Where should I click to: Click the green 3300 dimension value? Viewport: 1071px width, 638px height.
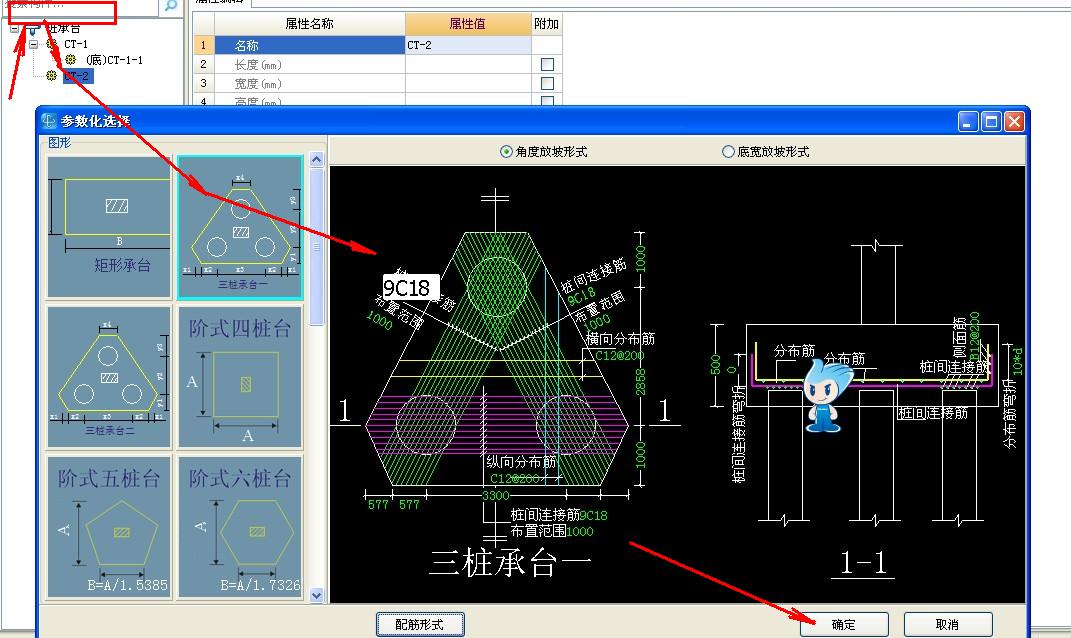(496, 495)
